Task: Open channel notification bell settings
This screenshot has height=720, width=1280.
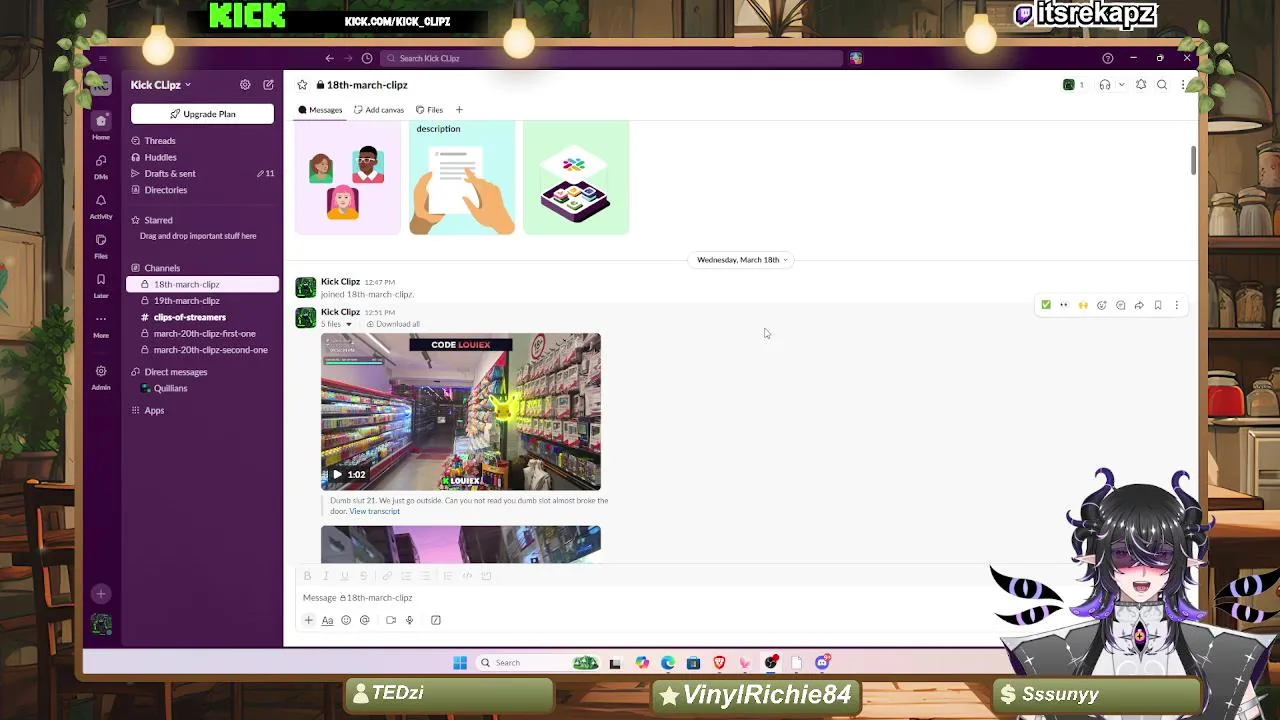Action: [x=1141, y=85]
